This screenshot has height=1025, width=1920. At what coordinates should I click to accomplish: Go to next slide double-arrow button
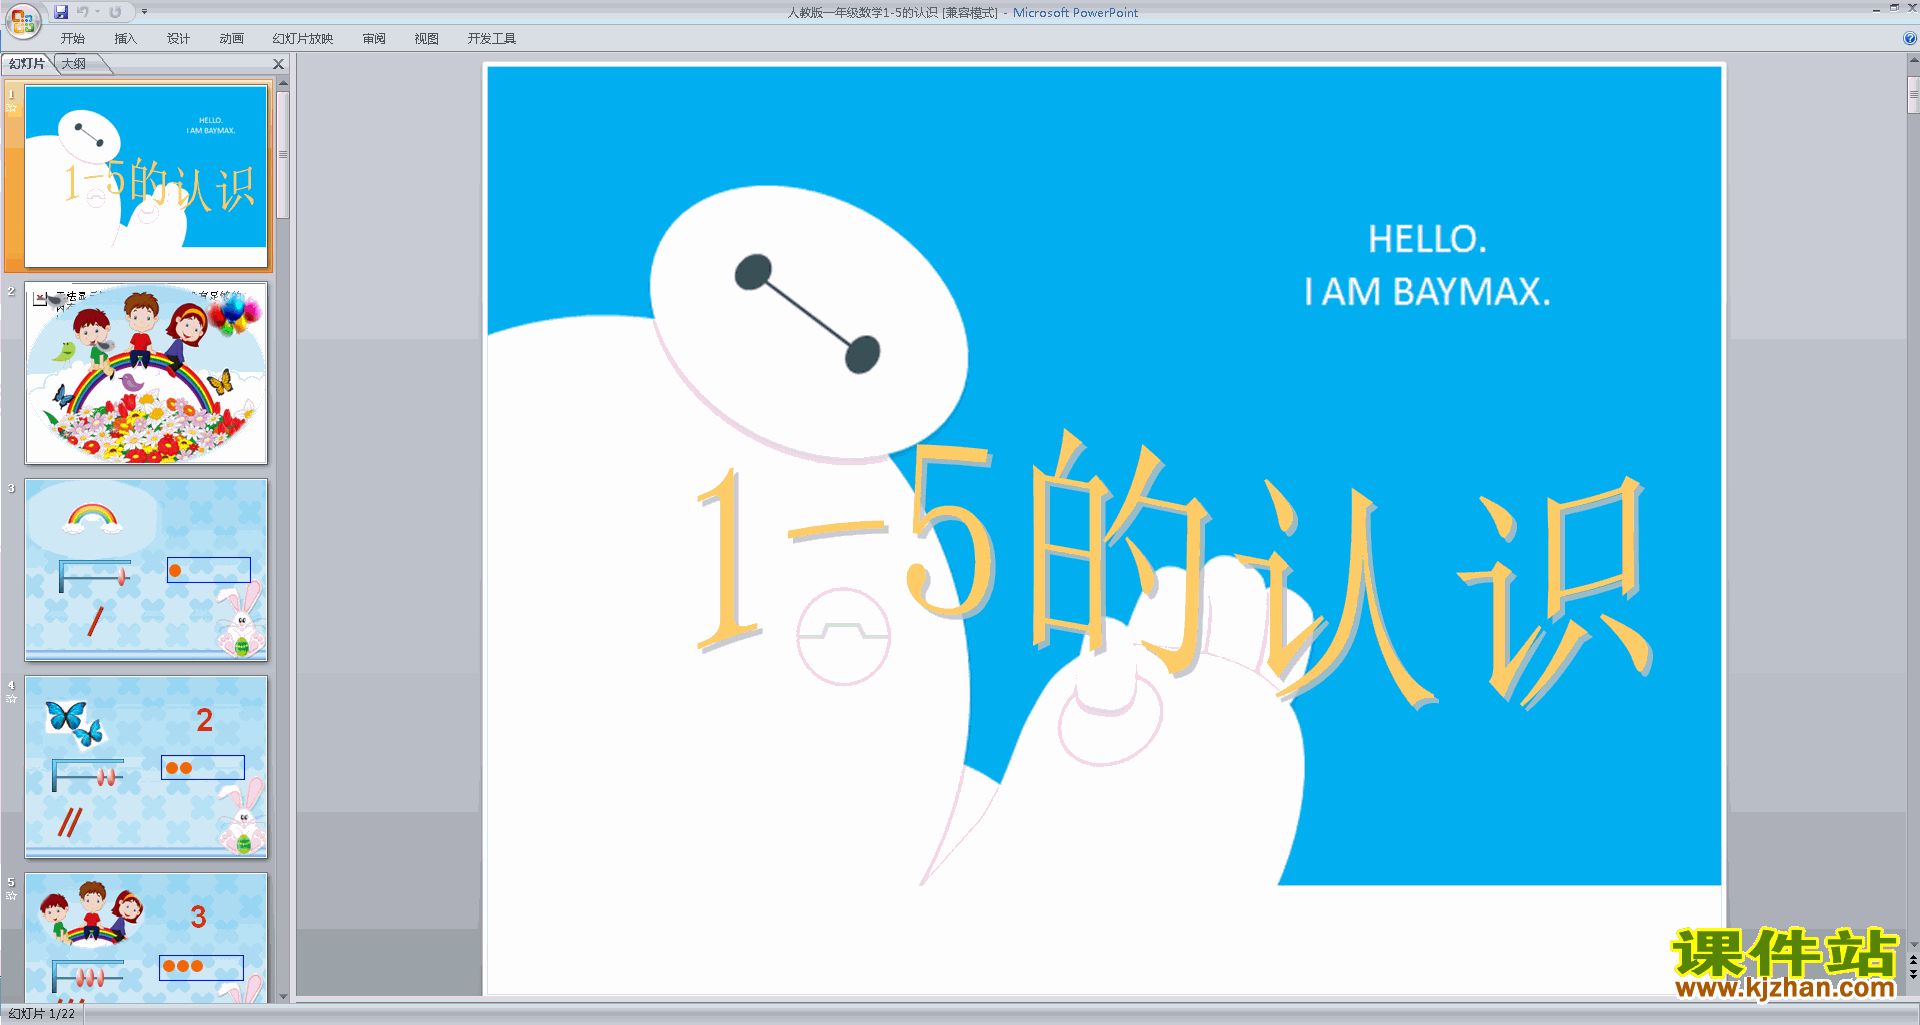pyautogui.click(x=1913, y=974)
